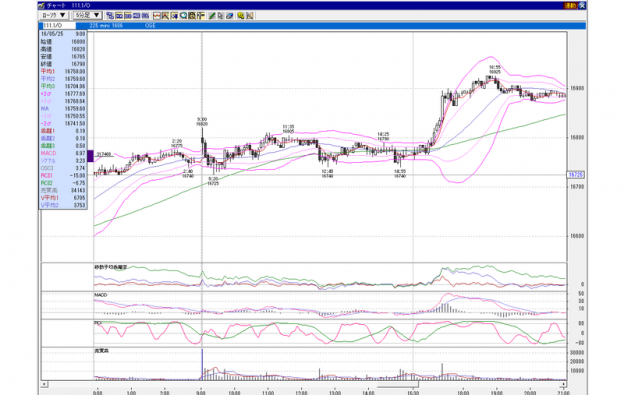
Task: Select the eraser tool in toolbar
Action: (229, 16)
